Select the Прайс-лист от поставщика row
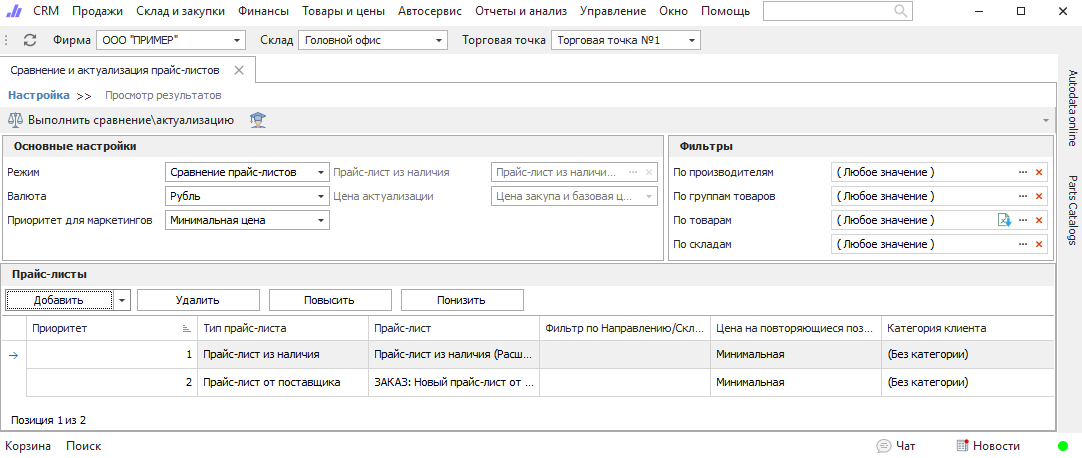 (x=540, y=382)
